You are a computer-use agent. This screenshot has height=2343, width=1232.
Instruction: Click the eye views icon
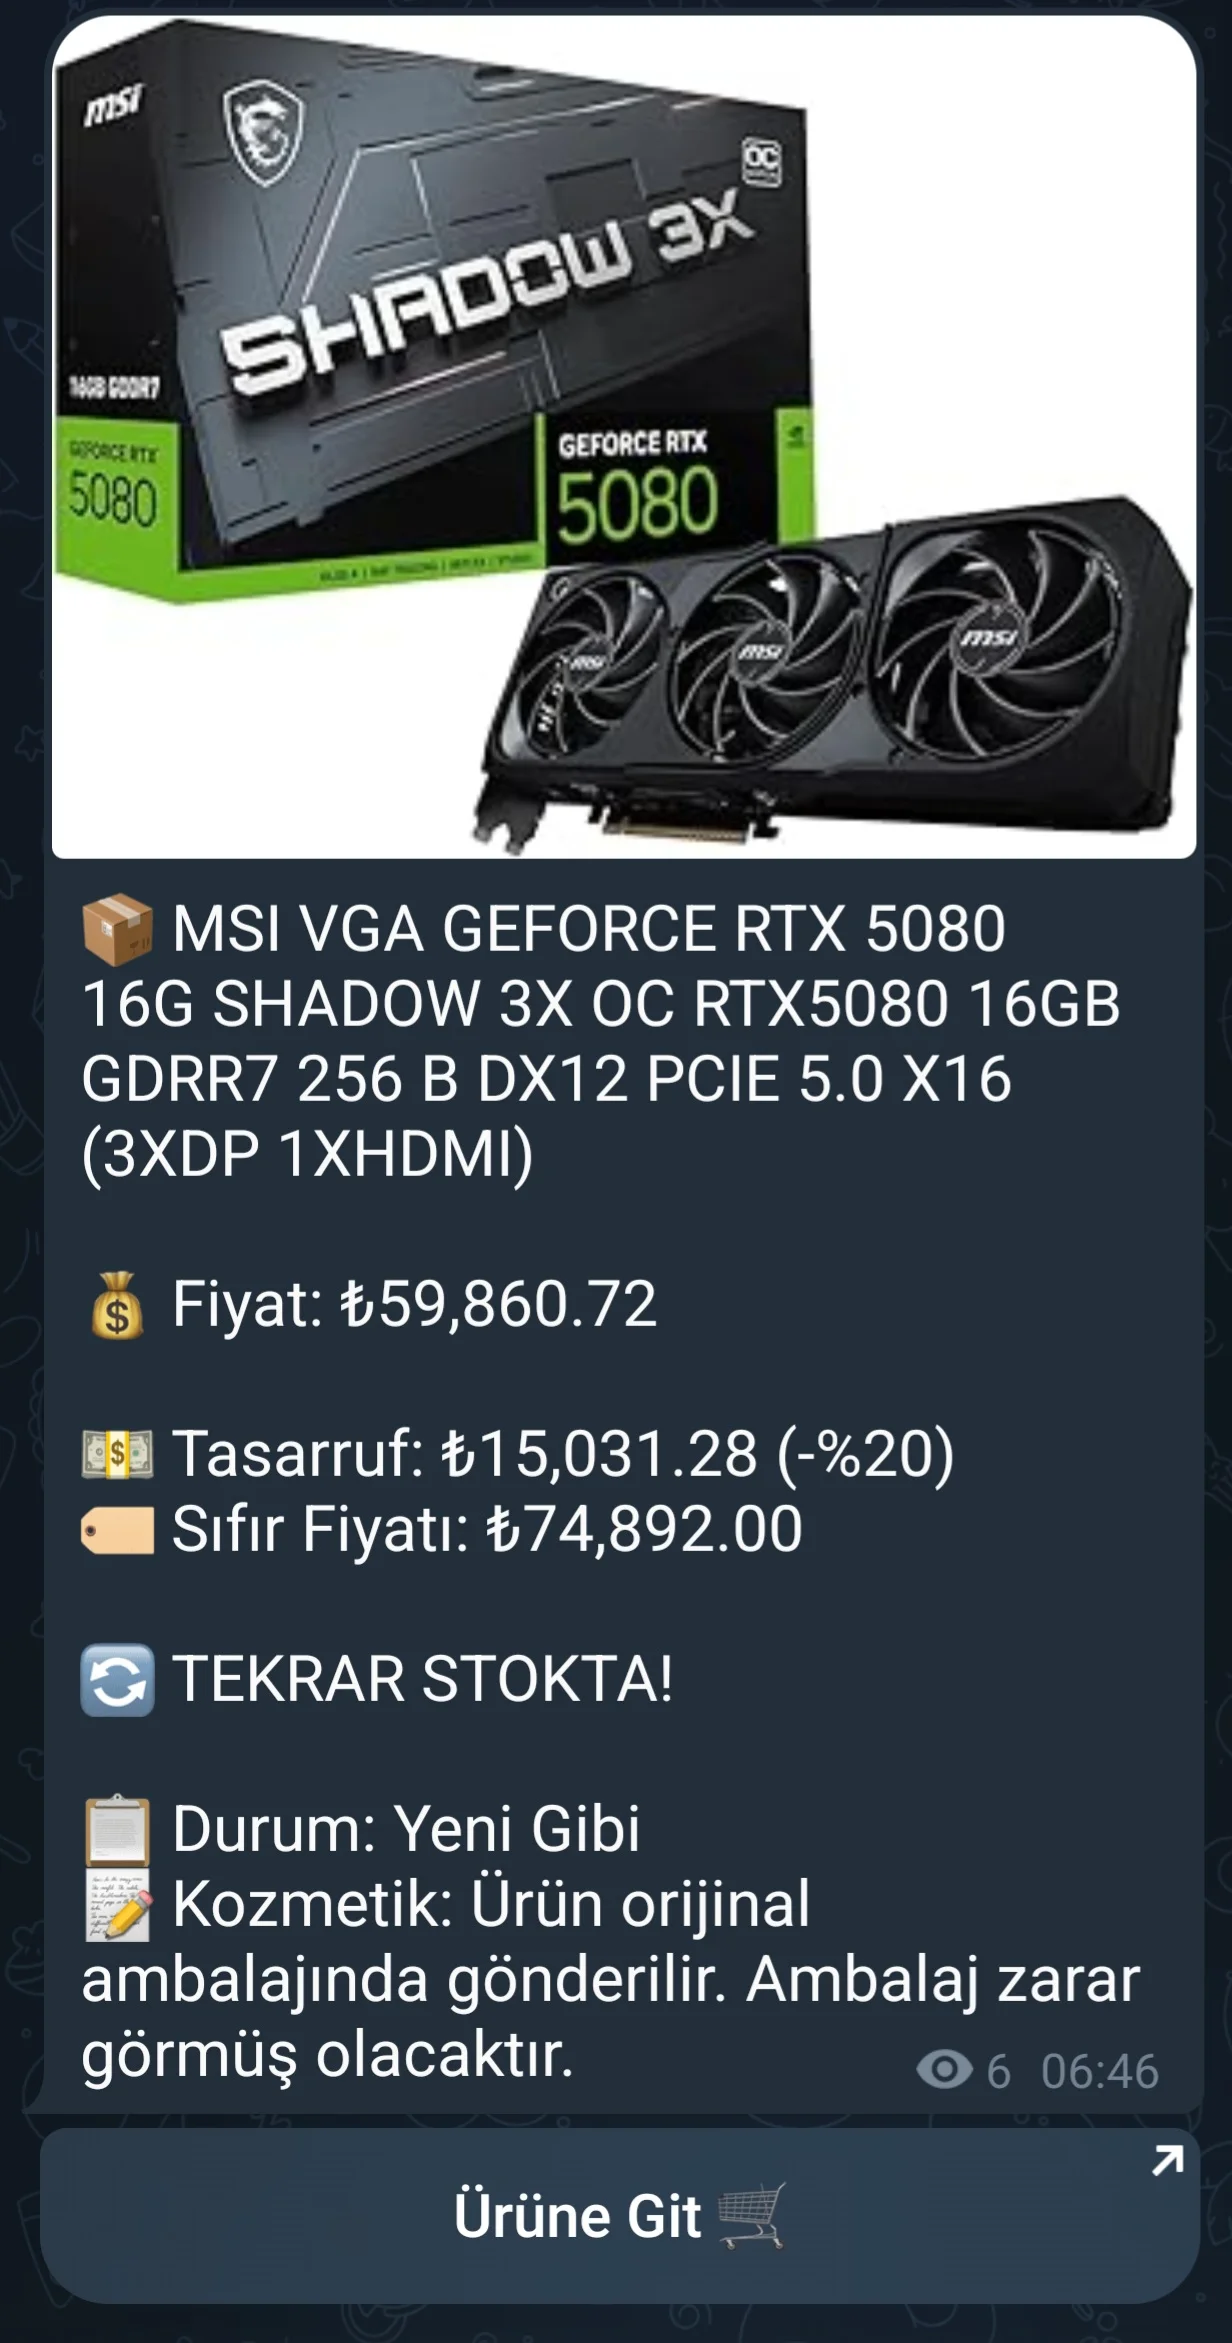coord(944,2070)
